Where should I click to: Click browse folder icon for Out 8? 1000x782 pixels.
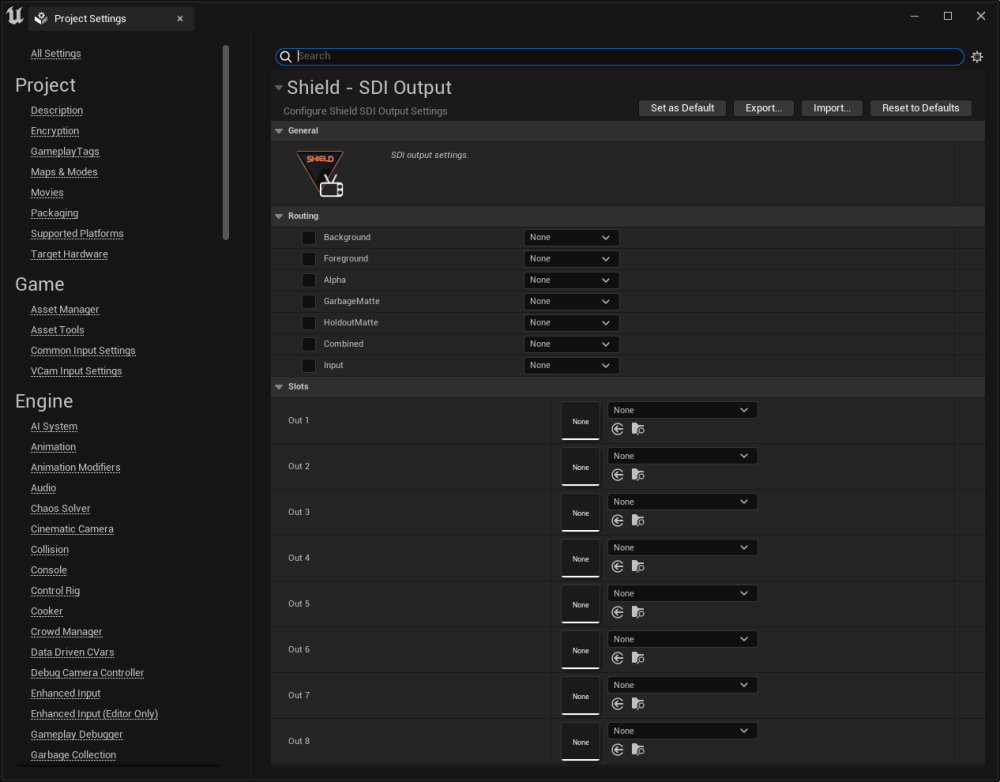[638, 750]
